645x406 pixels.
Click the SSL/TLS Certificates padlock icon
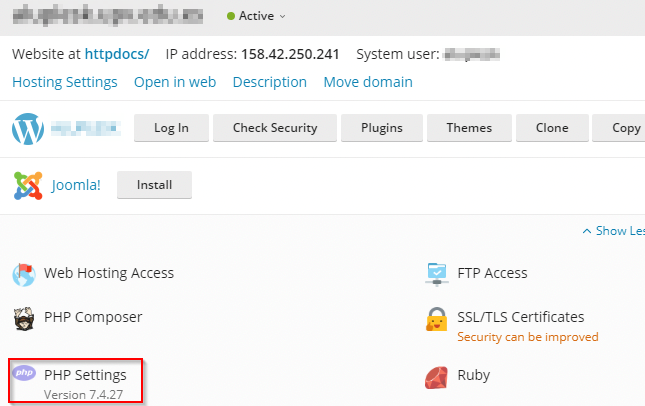437,319
